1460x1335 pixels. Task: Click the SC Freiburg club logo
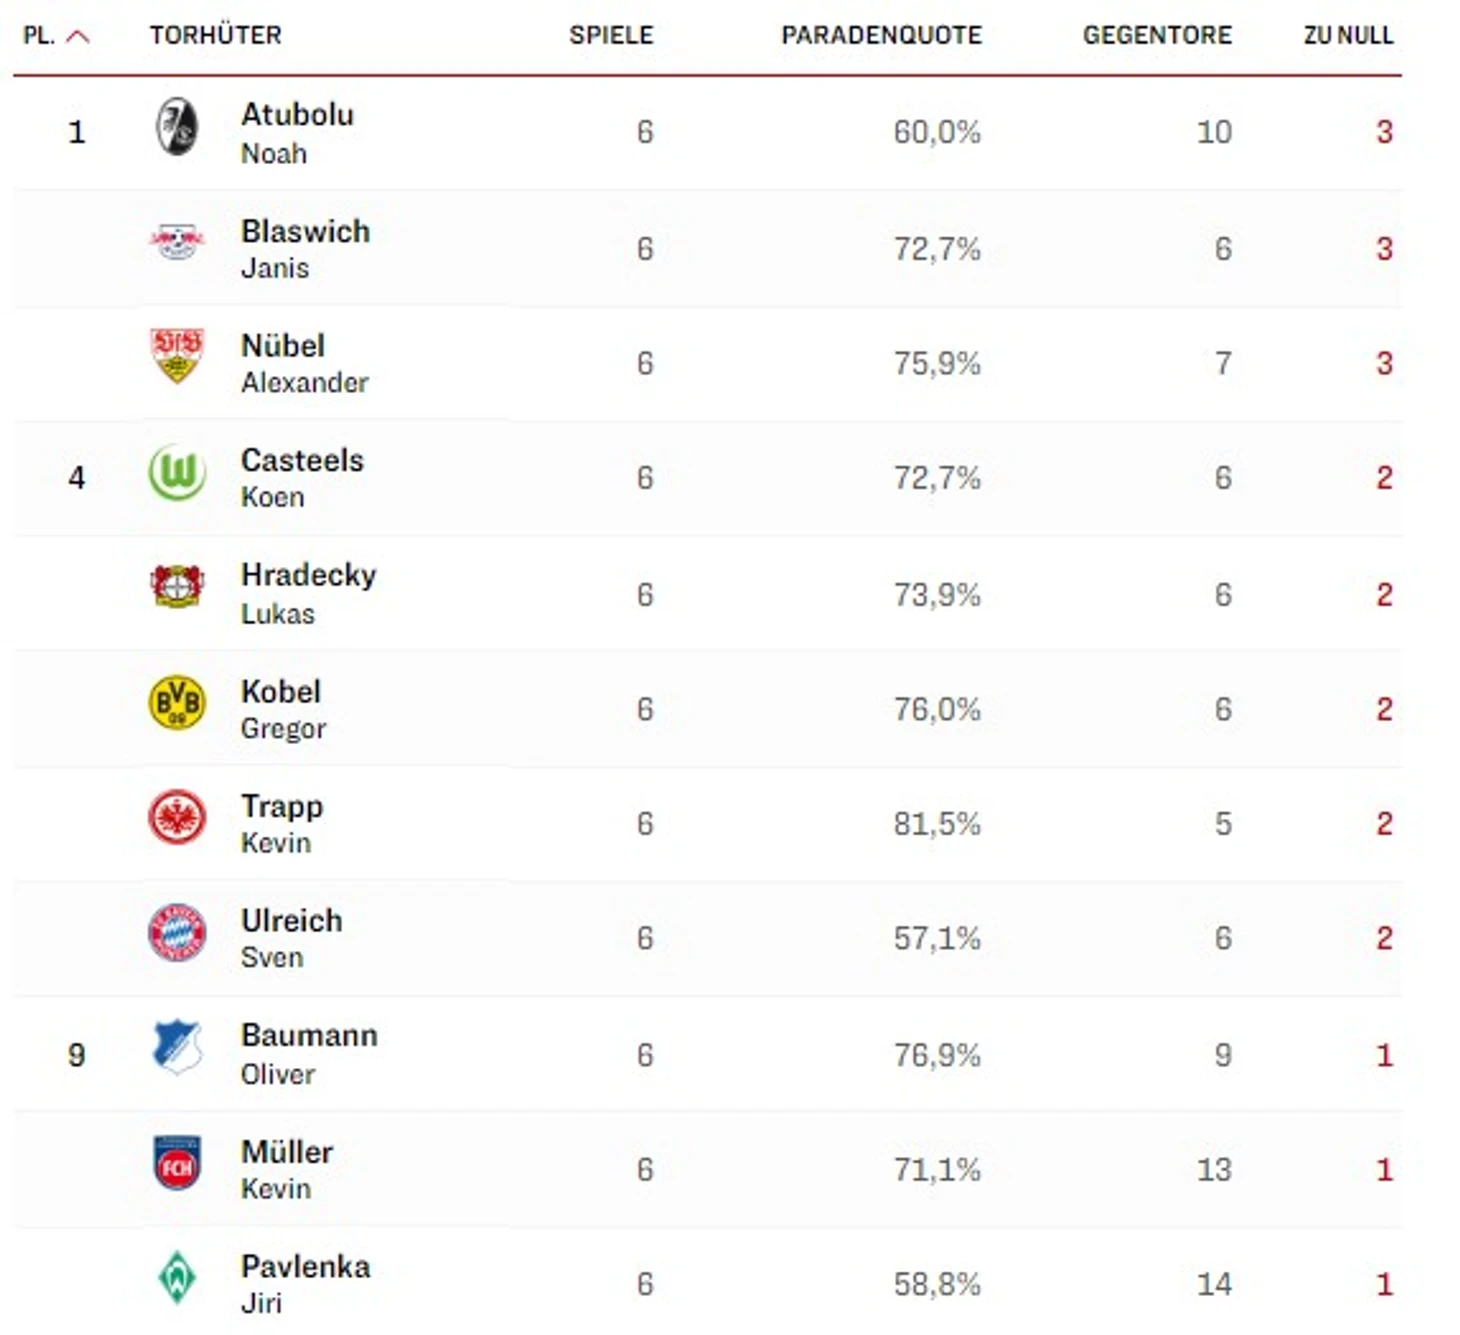177,128
